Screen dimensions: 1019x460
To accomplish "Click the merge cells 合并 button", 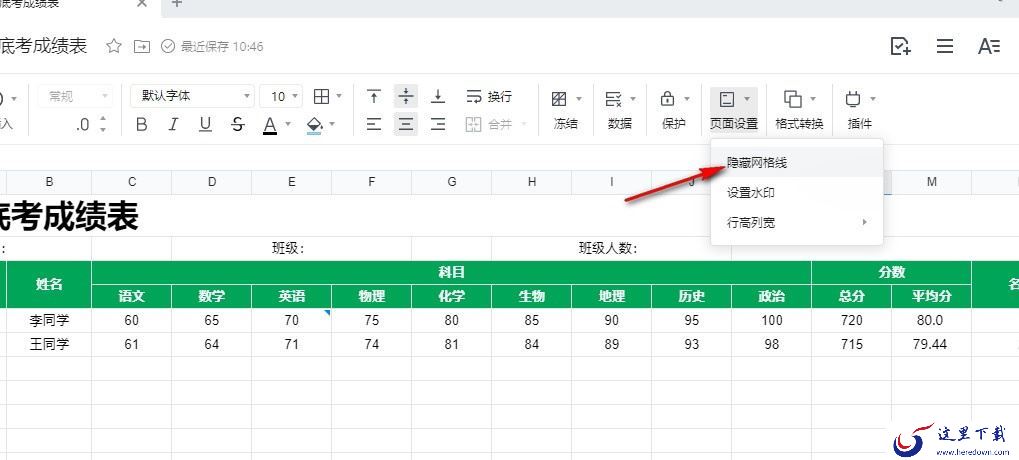I will pyautogui.click(x=489, y=124).
